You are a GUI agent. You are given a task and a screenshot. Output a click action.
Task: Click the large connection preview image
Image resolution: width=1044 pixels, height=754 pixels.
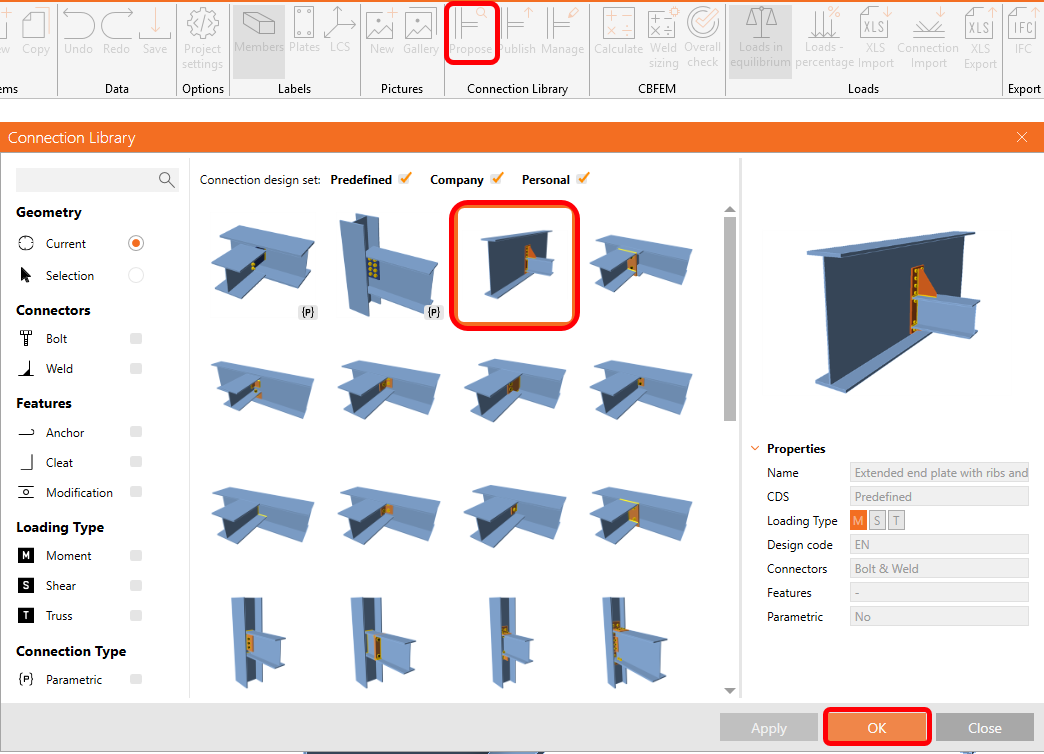click(892, 310)
